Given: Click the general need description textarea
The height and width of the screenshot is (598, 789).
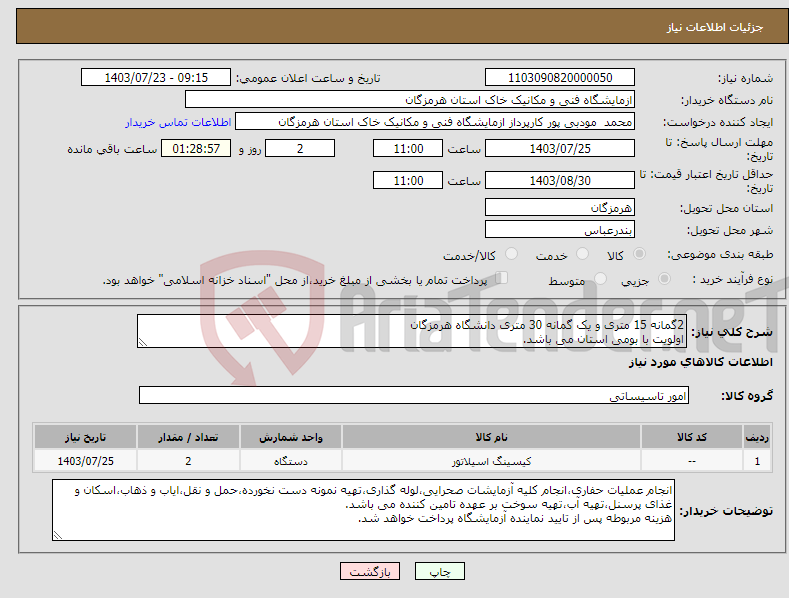Looking at the screenshot, I should 412,331.
